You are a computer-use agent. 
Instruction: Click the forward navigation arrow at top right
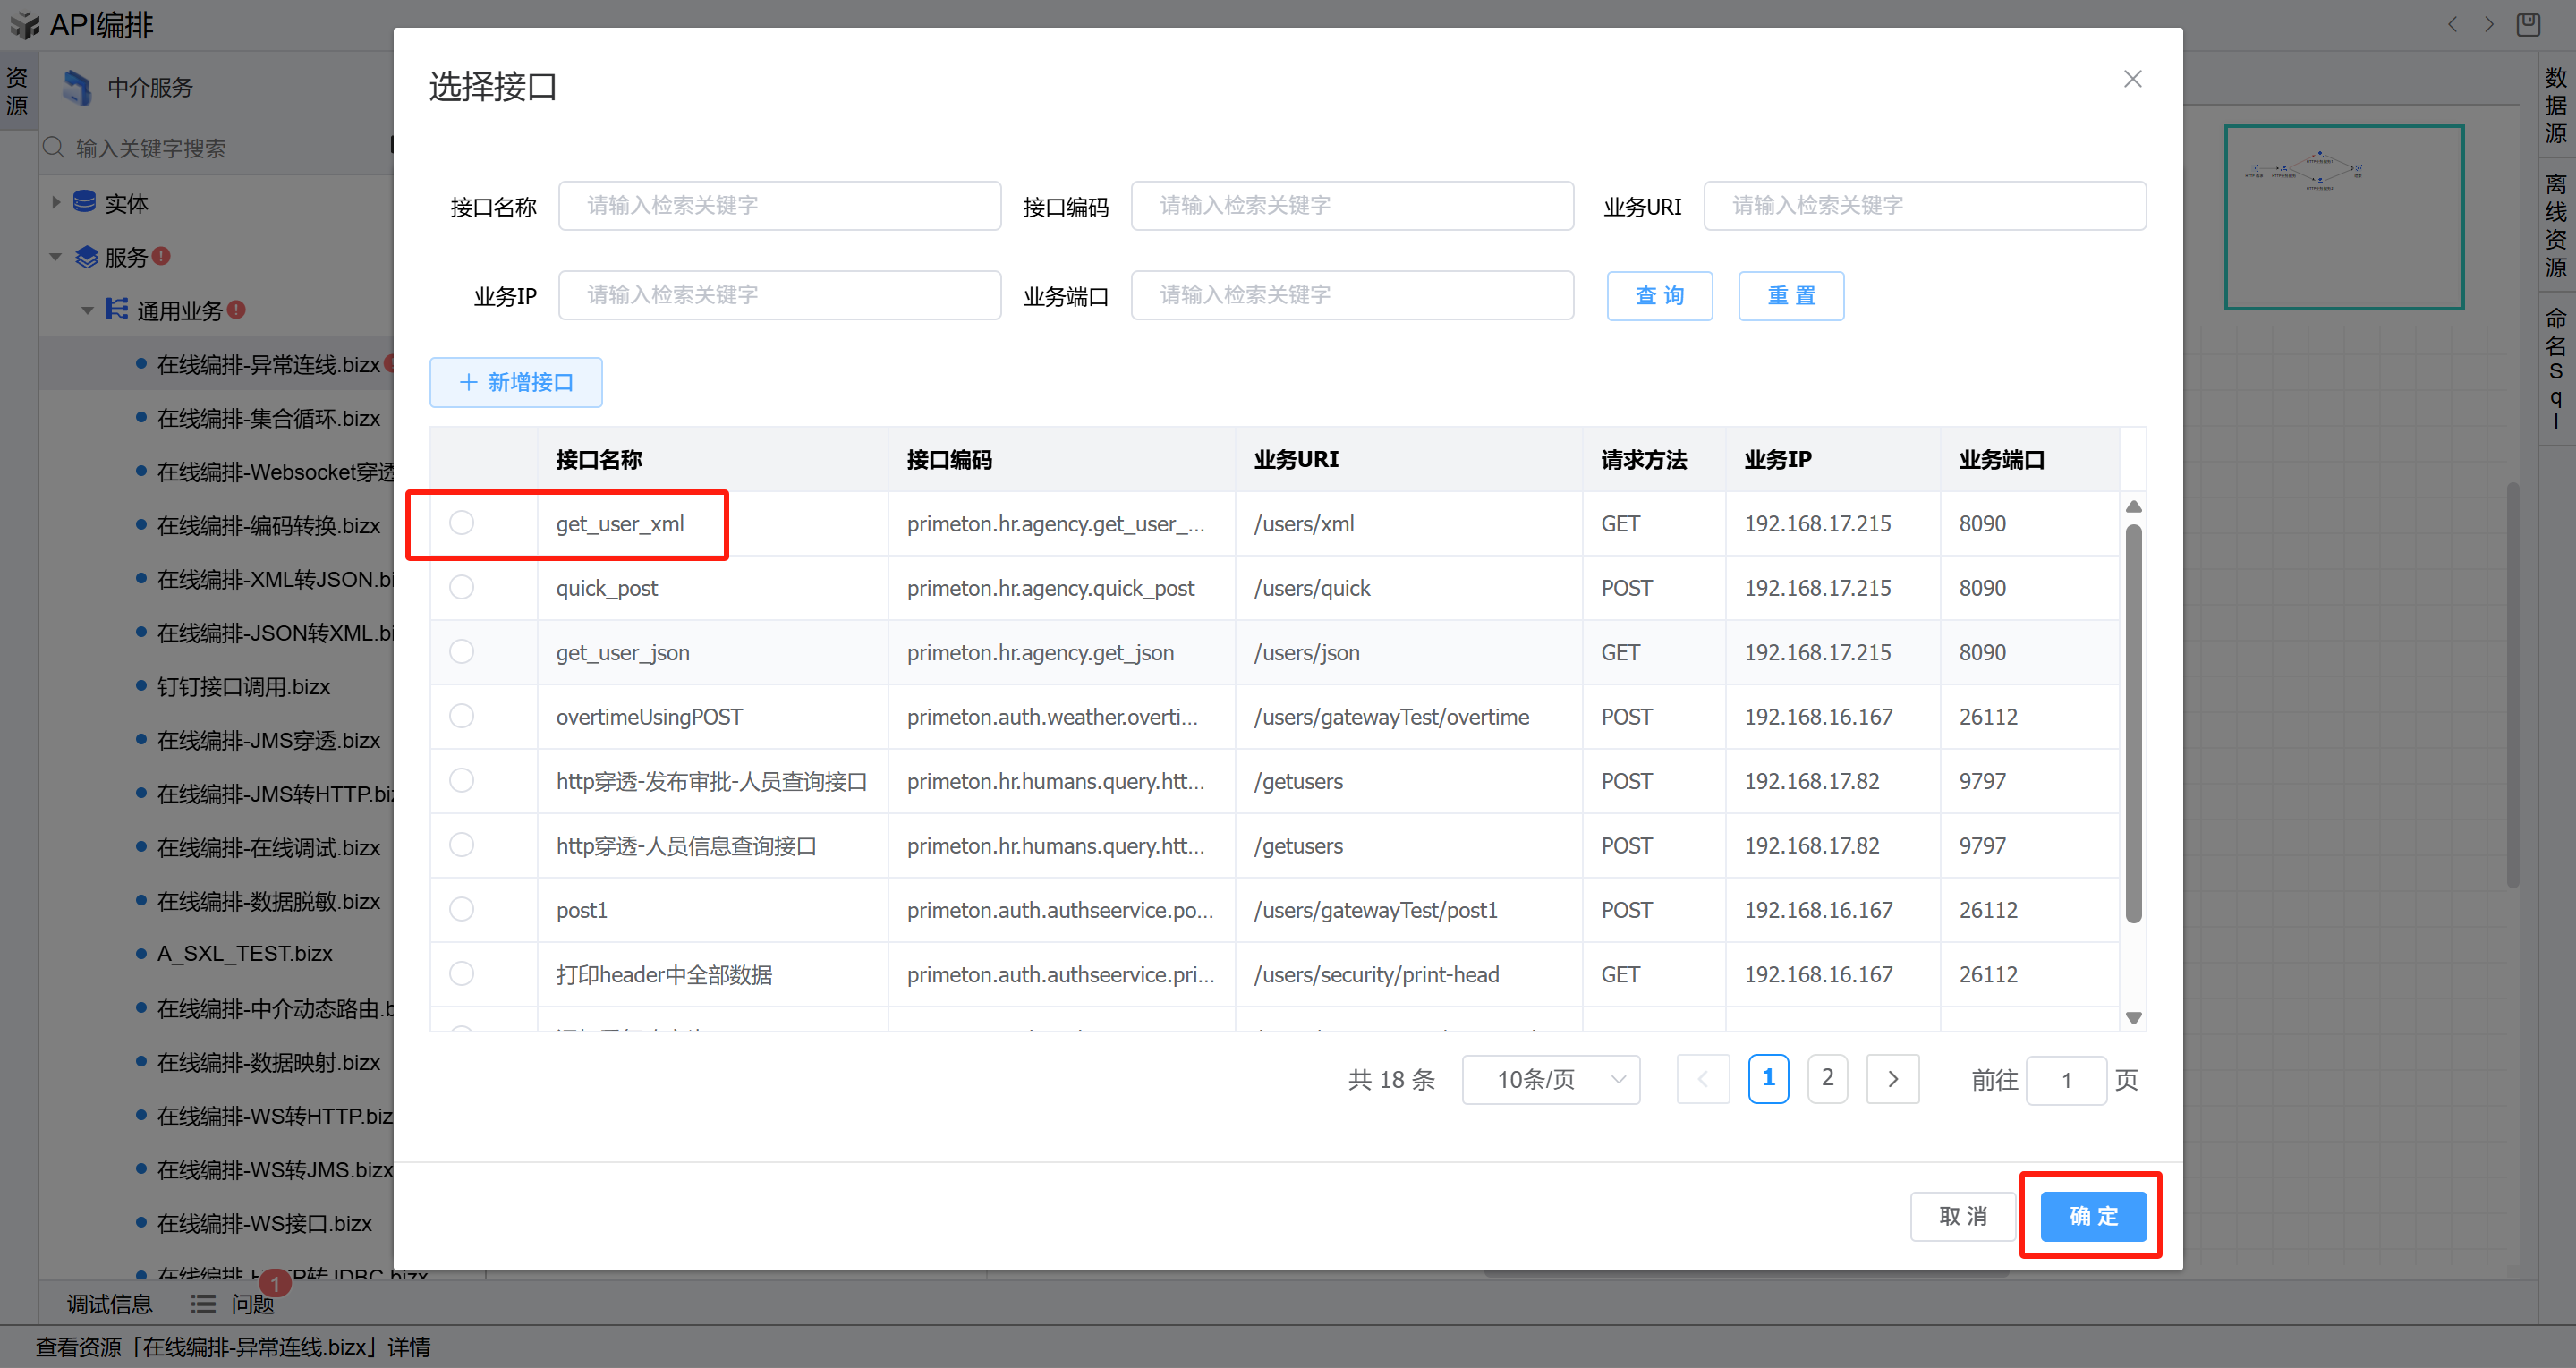point(2489,24)
